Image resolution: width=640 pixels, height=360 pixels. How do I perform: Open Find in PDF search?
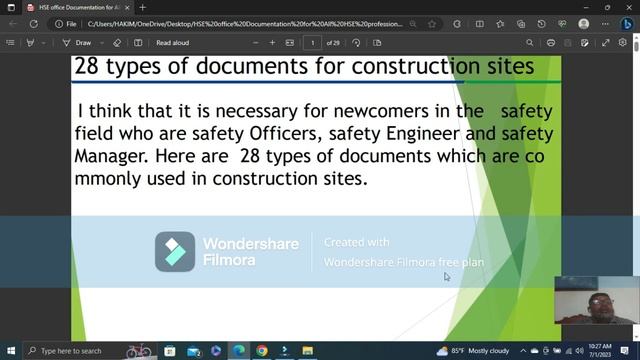529,42
